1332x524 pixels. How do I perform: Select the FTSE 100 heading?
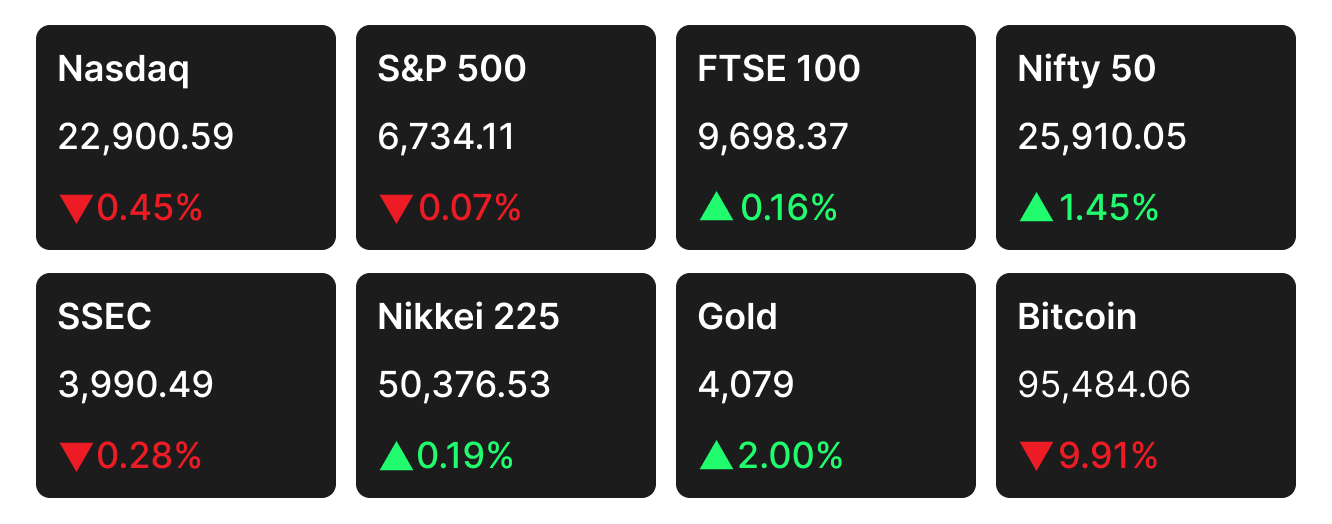pyautogui.click(x=779, y=69)
